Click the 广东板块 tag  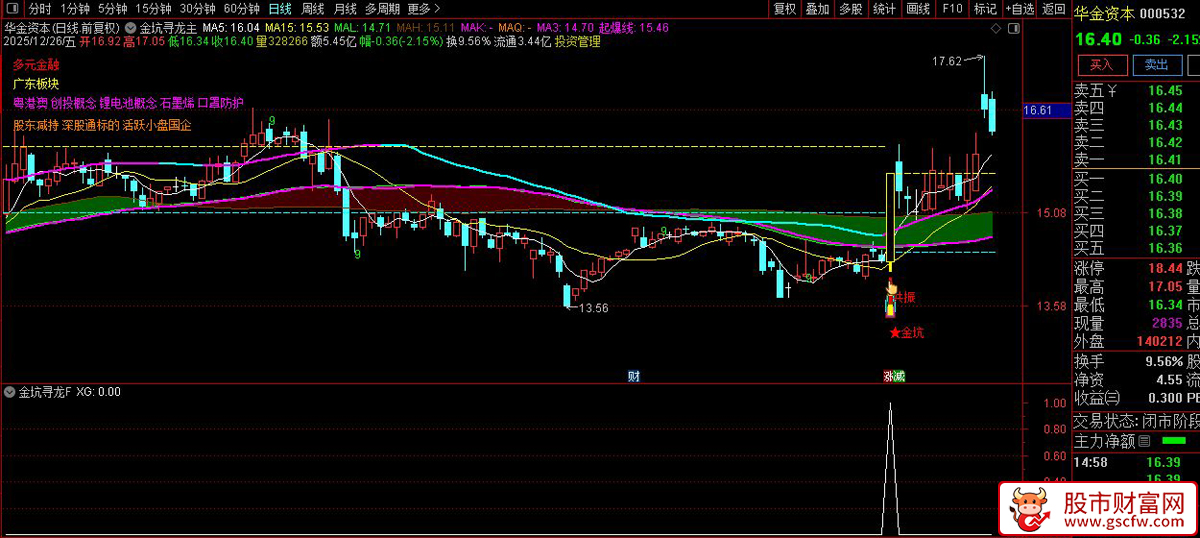(x=36, y=84)
